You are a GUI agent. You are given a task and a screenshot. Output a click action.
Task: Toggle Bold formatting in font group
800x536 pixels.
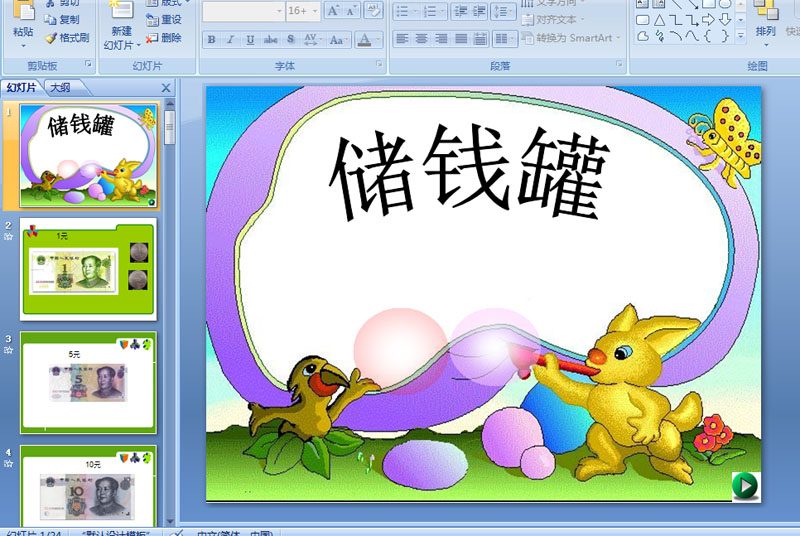[x=211, y=39]
